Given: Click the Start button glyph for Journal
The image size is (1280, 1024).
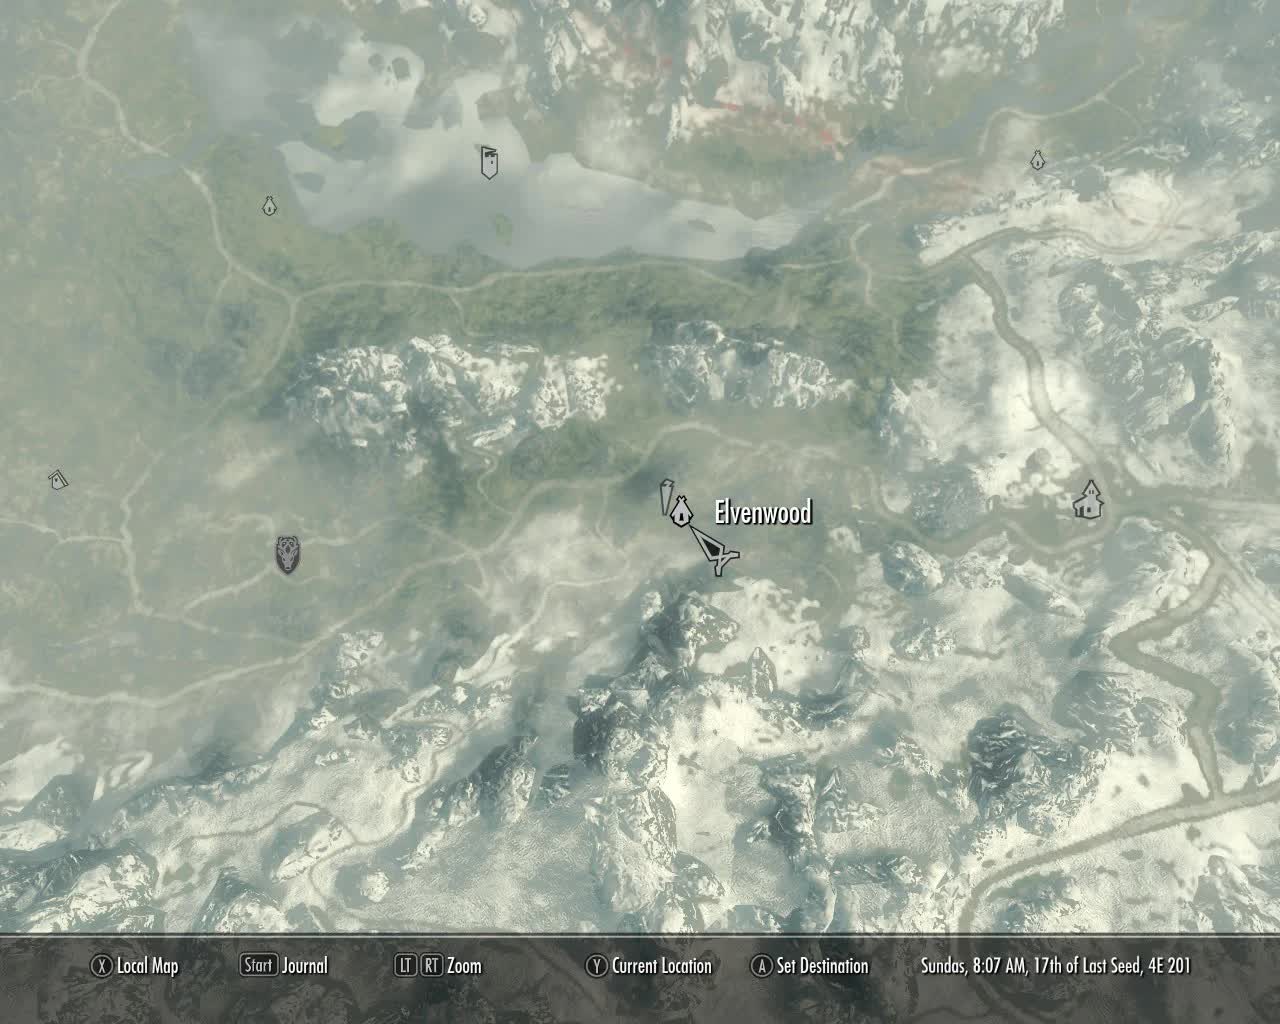Looking at the screenshot, I should (x=259, y=965).
